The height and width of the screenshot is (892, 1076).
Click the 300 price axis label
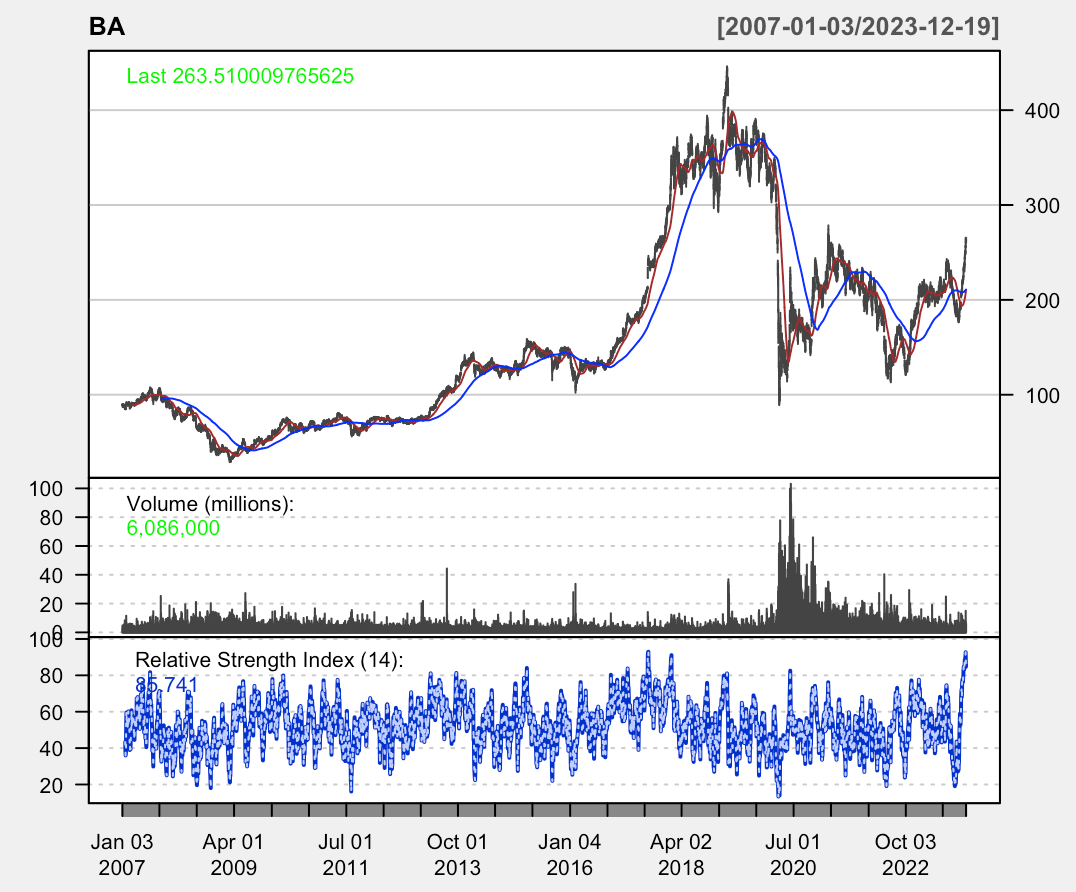(1042, 205)
